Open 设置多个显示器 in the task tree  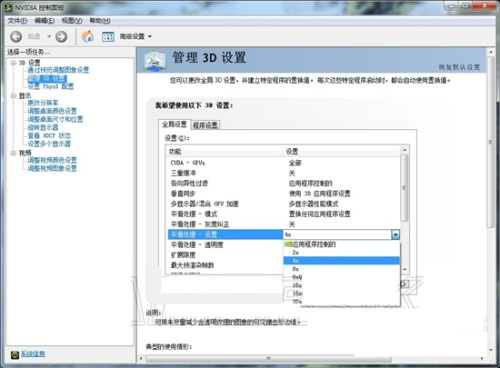tap(49, 144)
